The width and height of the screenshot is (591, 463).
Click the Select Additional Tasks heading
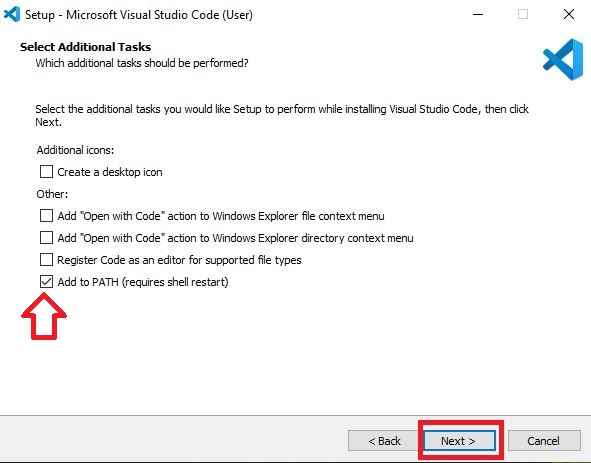coord(86,47)
